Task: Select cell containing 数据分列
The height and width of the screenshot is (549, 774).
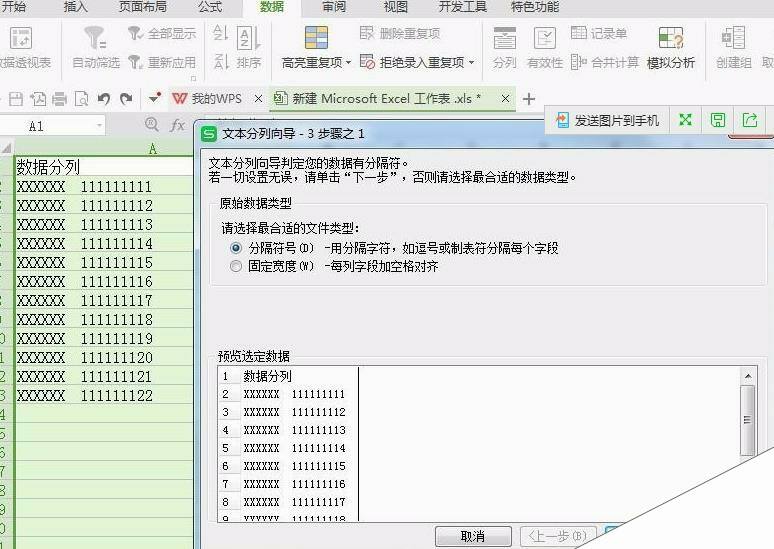Action: 104,167
